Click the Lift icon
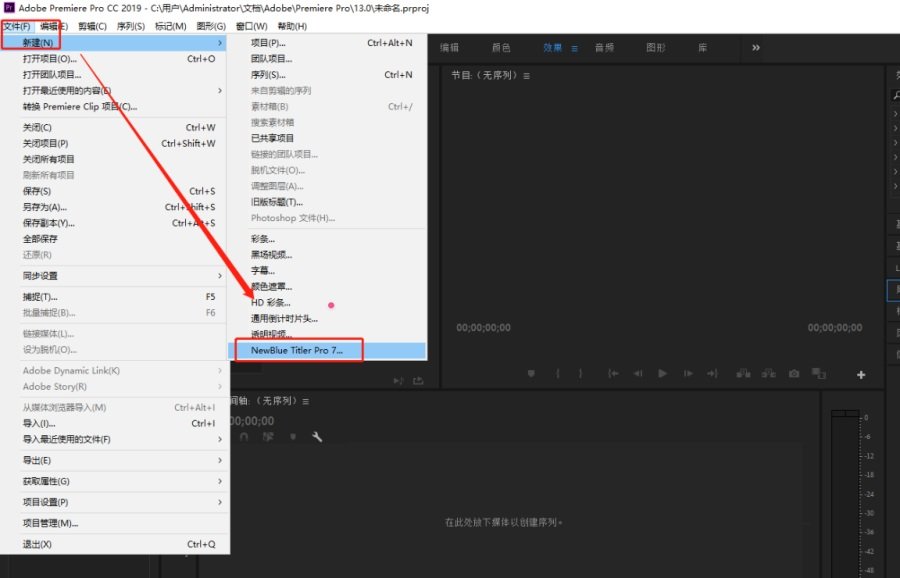Viewport: 900px width, 578px height. point(743,374)
